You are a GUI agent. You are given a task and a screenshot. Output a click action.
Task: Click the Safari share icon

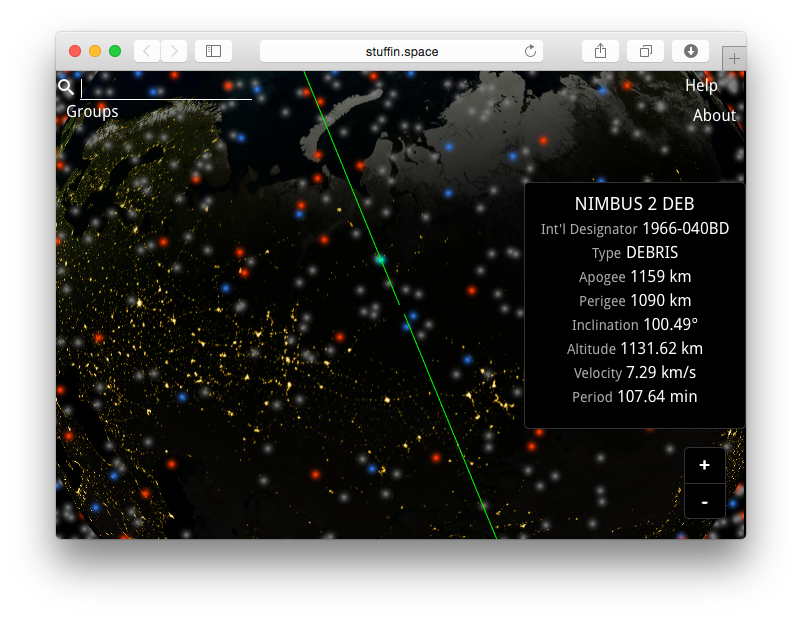601,51
